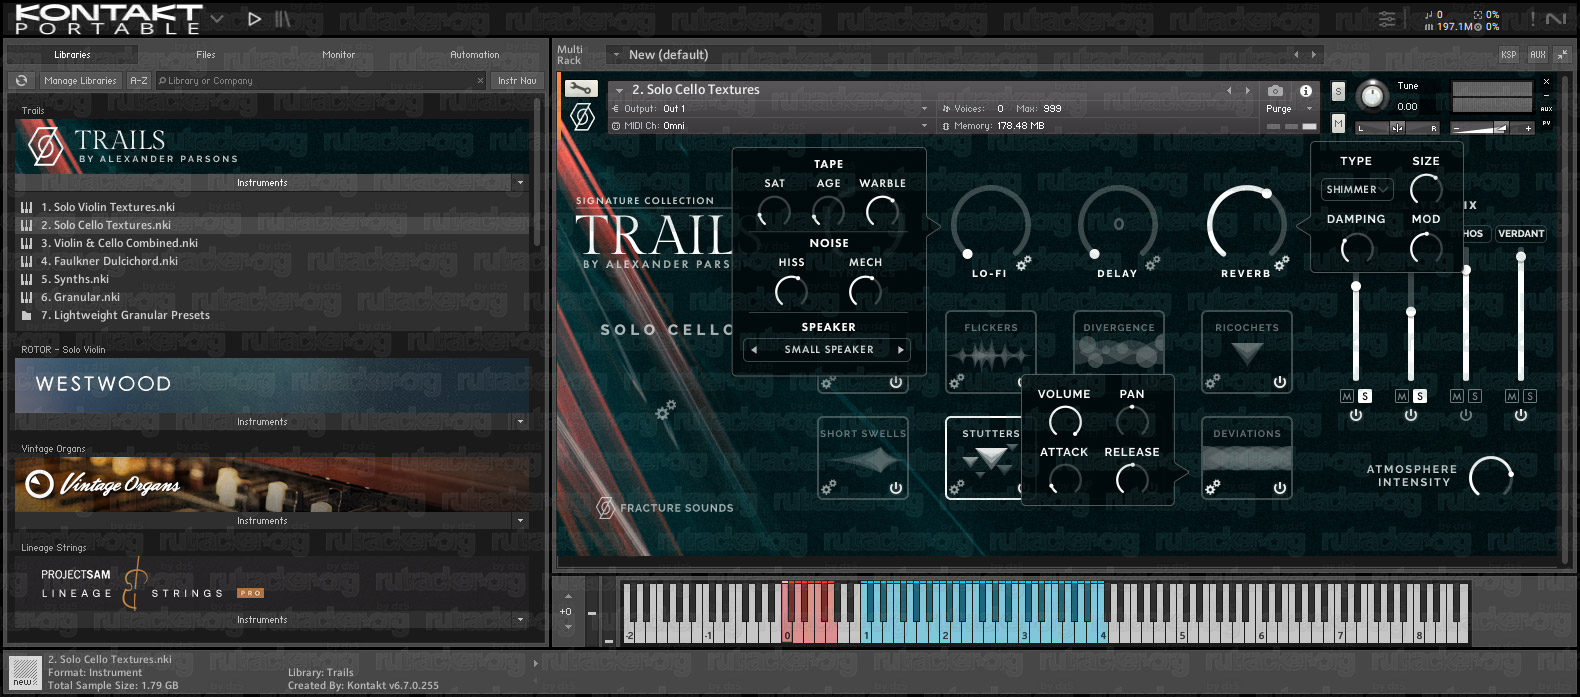1580x697 pixels.
Task: Open the Short Swells gear settings
Action: (828, 487)
